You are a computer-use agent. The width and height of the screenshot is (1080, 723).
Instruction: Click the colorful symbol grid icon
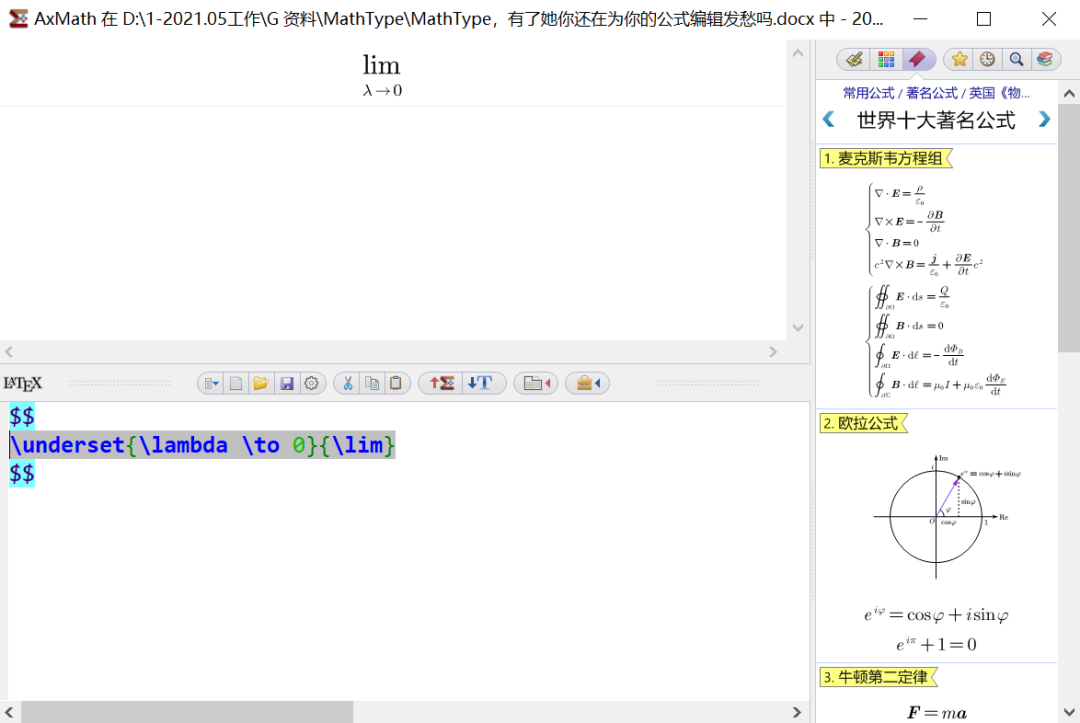pos(886,59)
